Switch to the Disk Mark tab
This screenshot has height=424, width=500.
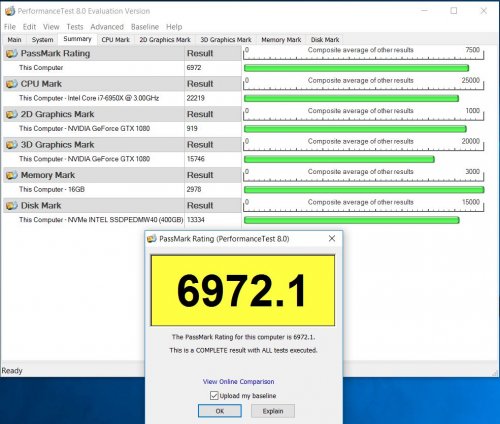[x=325, y=40]
